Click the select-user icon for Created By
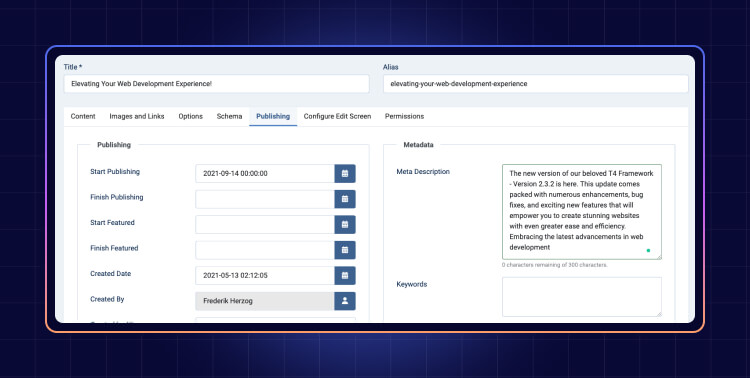The image size is (750, 378). 345,301
